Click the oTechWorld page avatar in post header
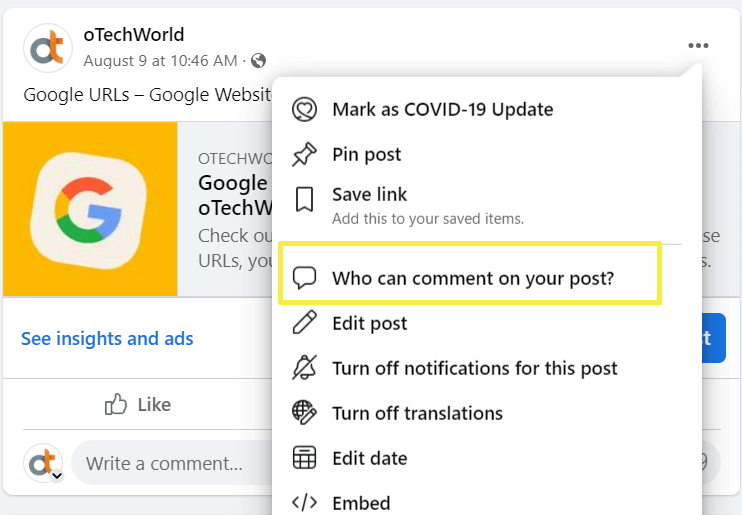The height and width of the screenshot is (515, 742). point(48,48)
